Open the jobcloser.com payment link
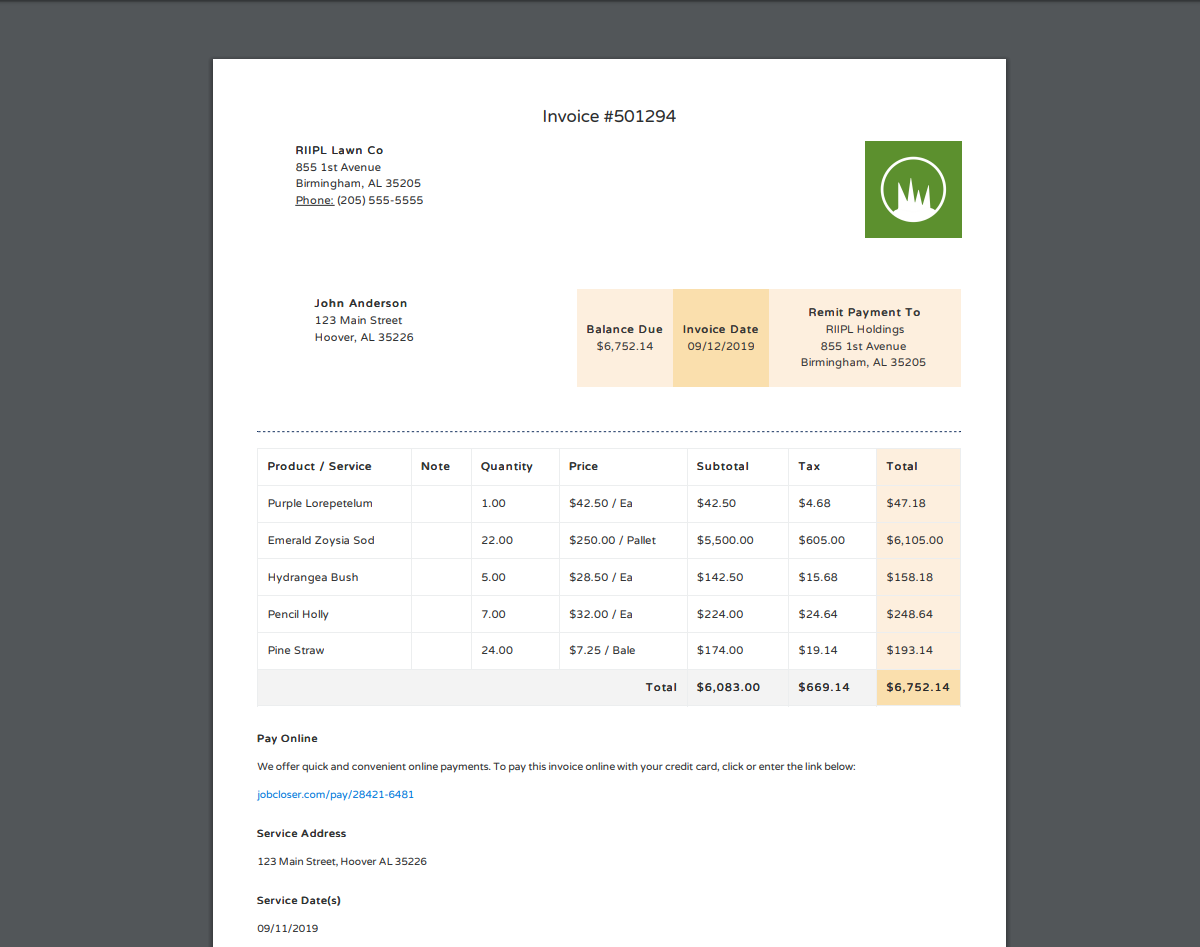 335,794
